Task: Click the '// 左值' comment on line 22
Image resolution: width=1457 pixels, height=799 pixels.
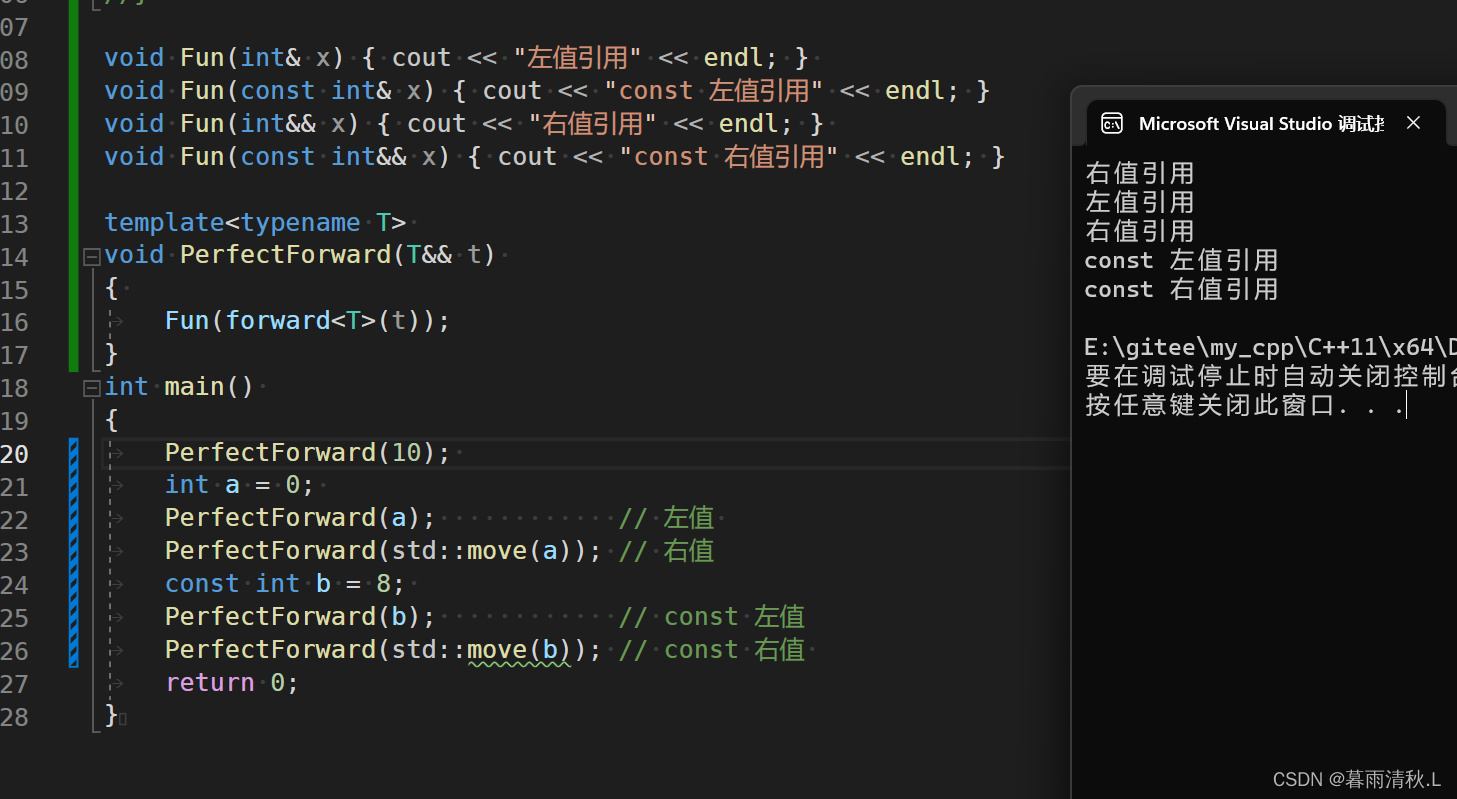Action: [x=667, y=518]
